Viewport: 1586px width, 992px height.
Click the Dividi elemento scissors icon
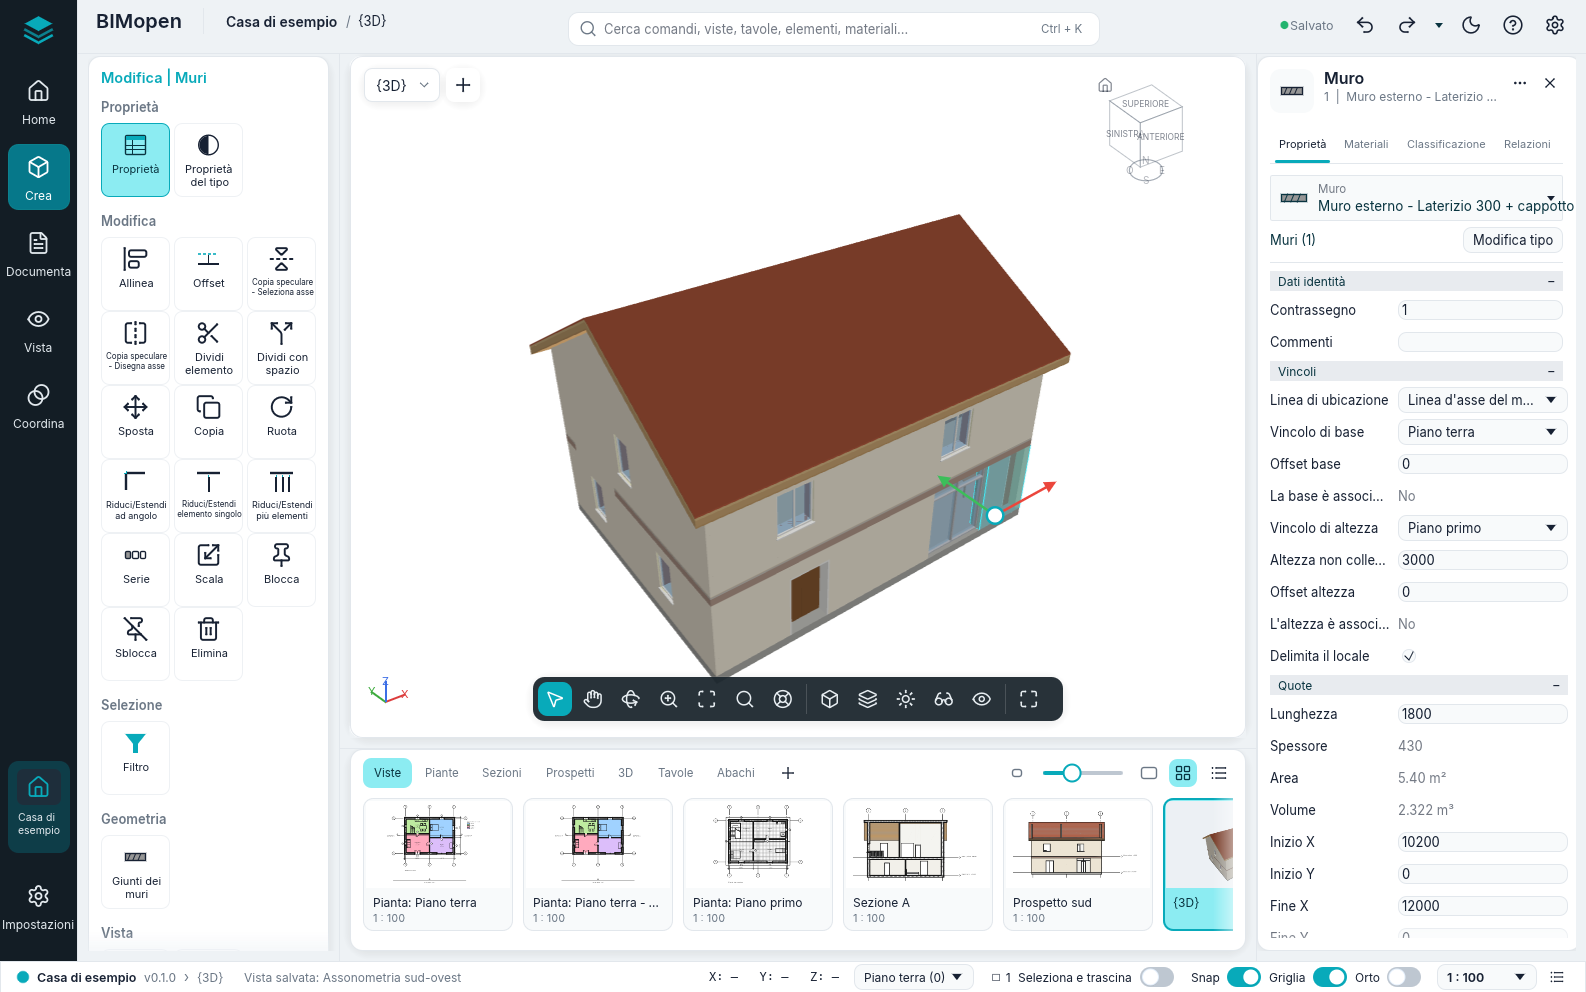point(208,333)
